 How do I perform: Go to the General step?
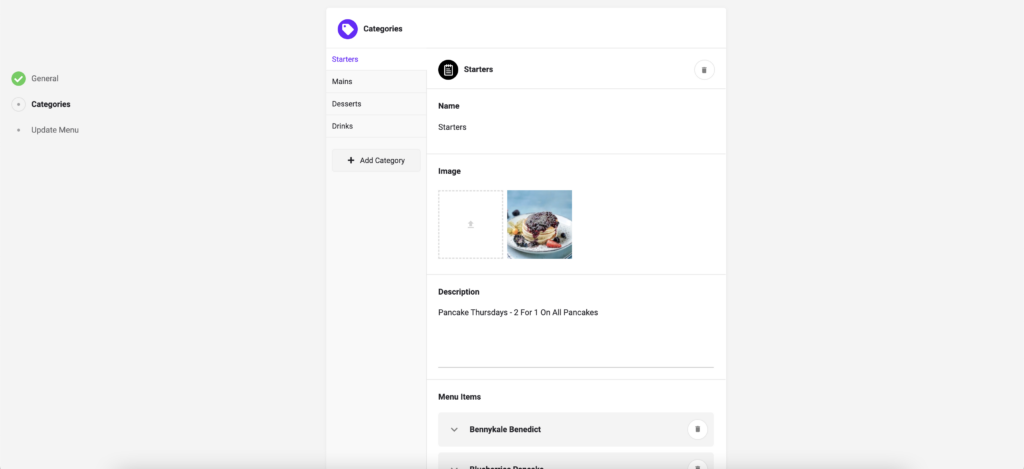[x=45, y=78]
